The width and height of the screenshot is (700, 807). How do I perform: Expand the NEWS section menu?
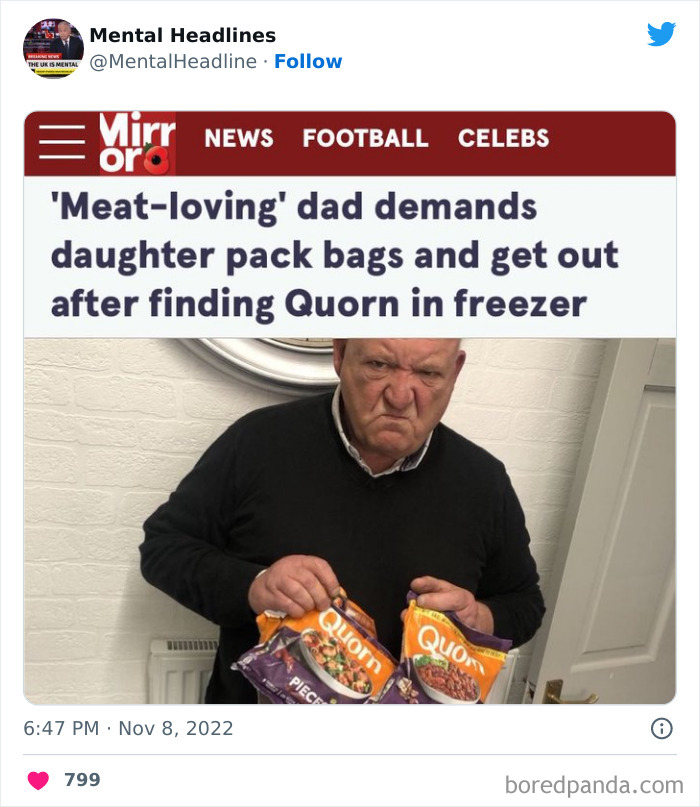(240, 139)
